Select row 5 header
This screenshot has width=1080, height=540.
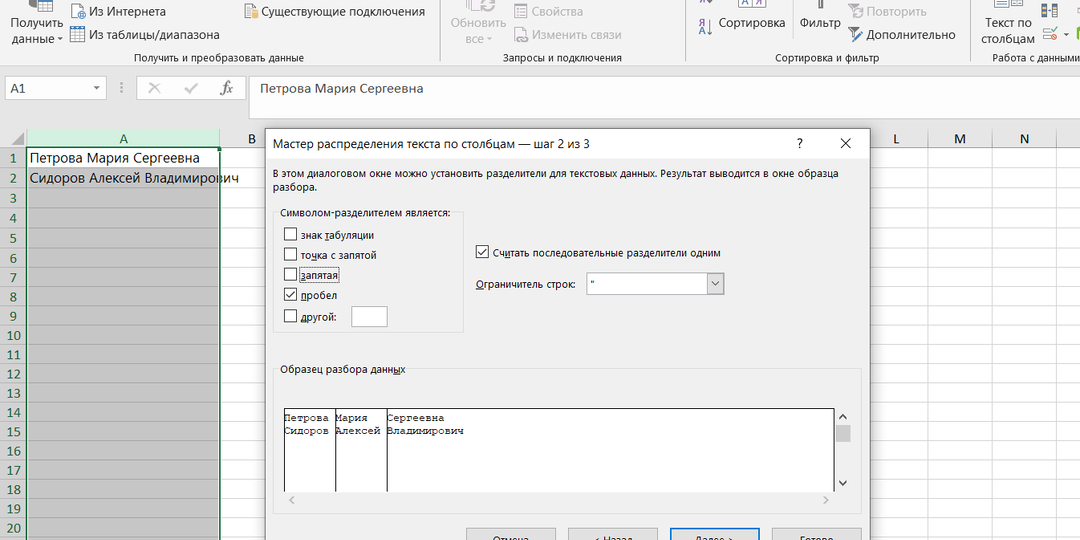[13, 238]
